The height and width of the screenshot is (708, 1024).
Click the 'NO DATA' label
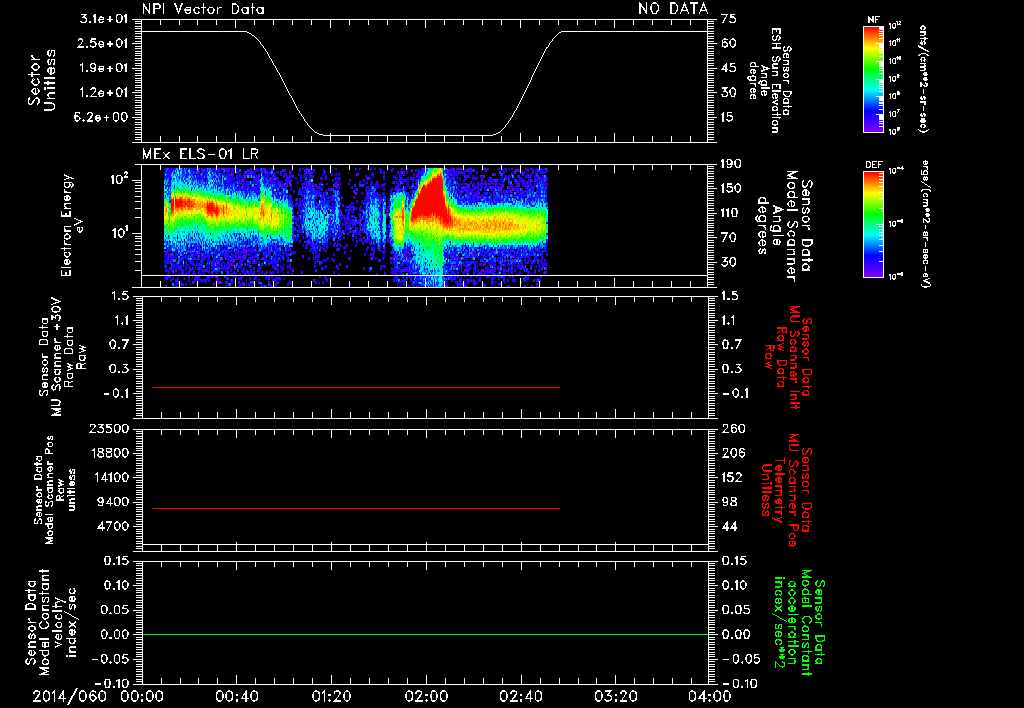tap(673, 8)
